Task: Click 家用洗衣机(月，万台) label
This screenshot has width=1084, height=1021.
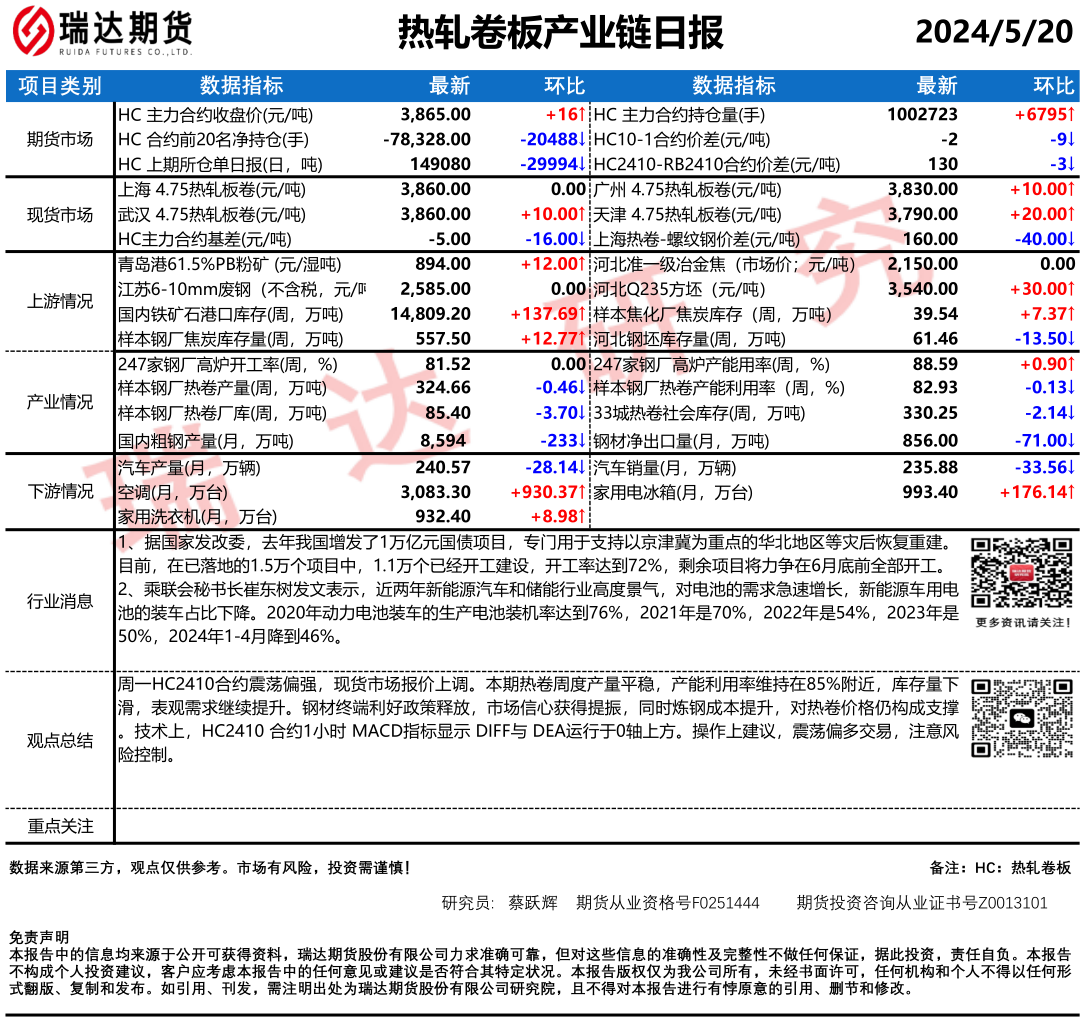Action: click(x=197, y=516)
